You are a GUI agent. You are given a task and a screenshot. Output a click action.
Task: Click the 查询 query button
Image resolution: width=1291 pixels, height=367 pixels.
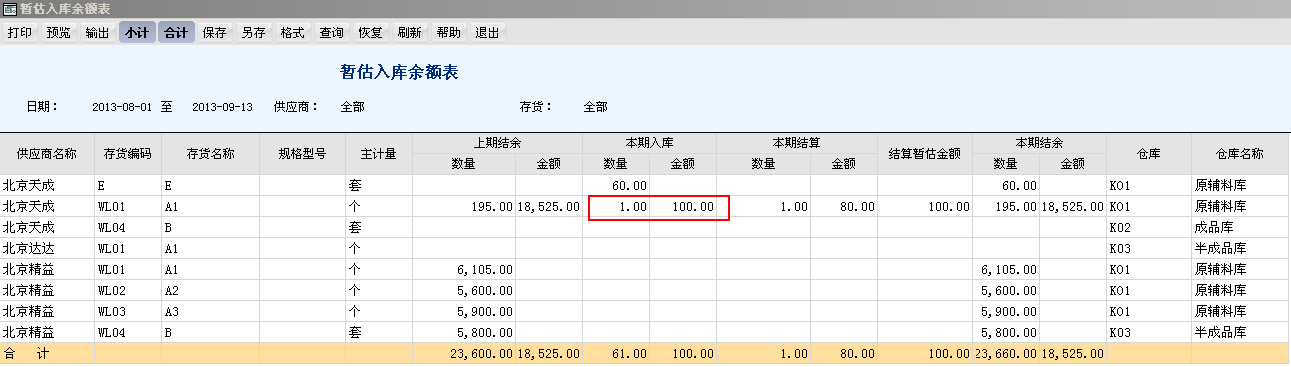[x=332, y=32]
